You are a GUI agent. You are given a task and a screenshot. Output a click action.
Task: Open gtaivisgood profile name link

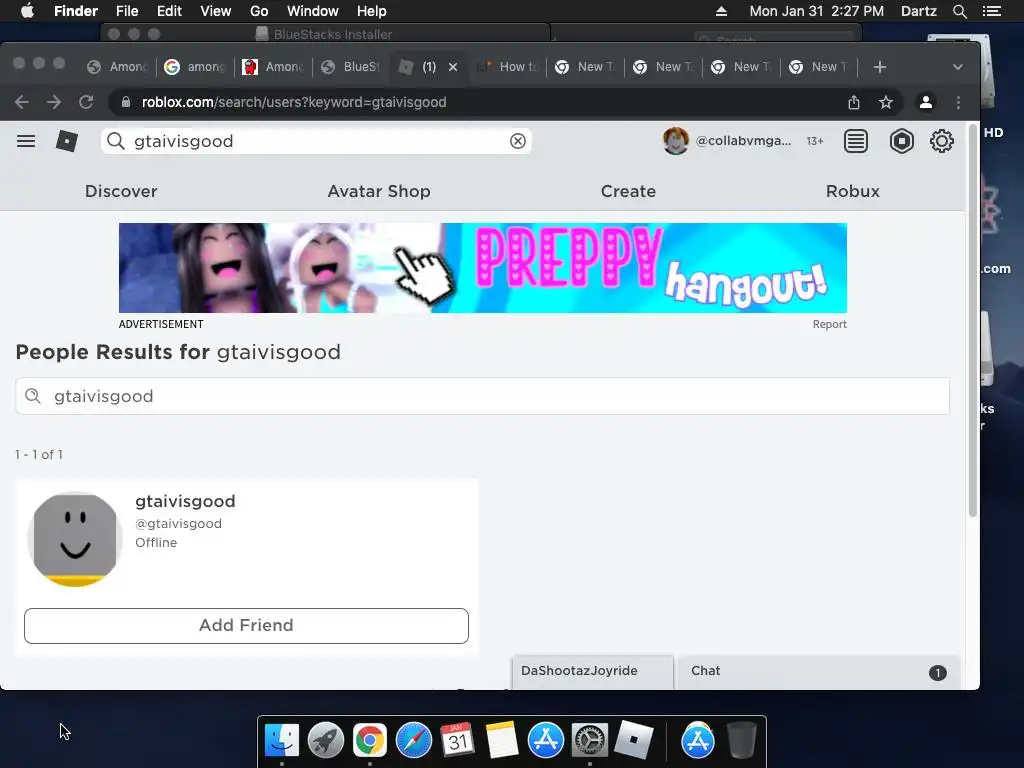pos(185,501)
